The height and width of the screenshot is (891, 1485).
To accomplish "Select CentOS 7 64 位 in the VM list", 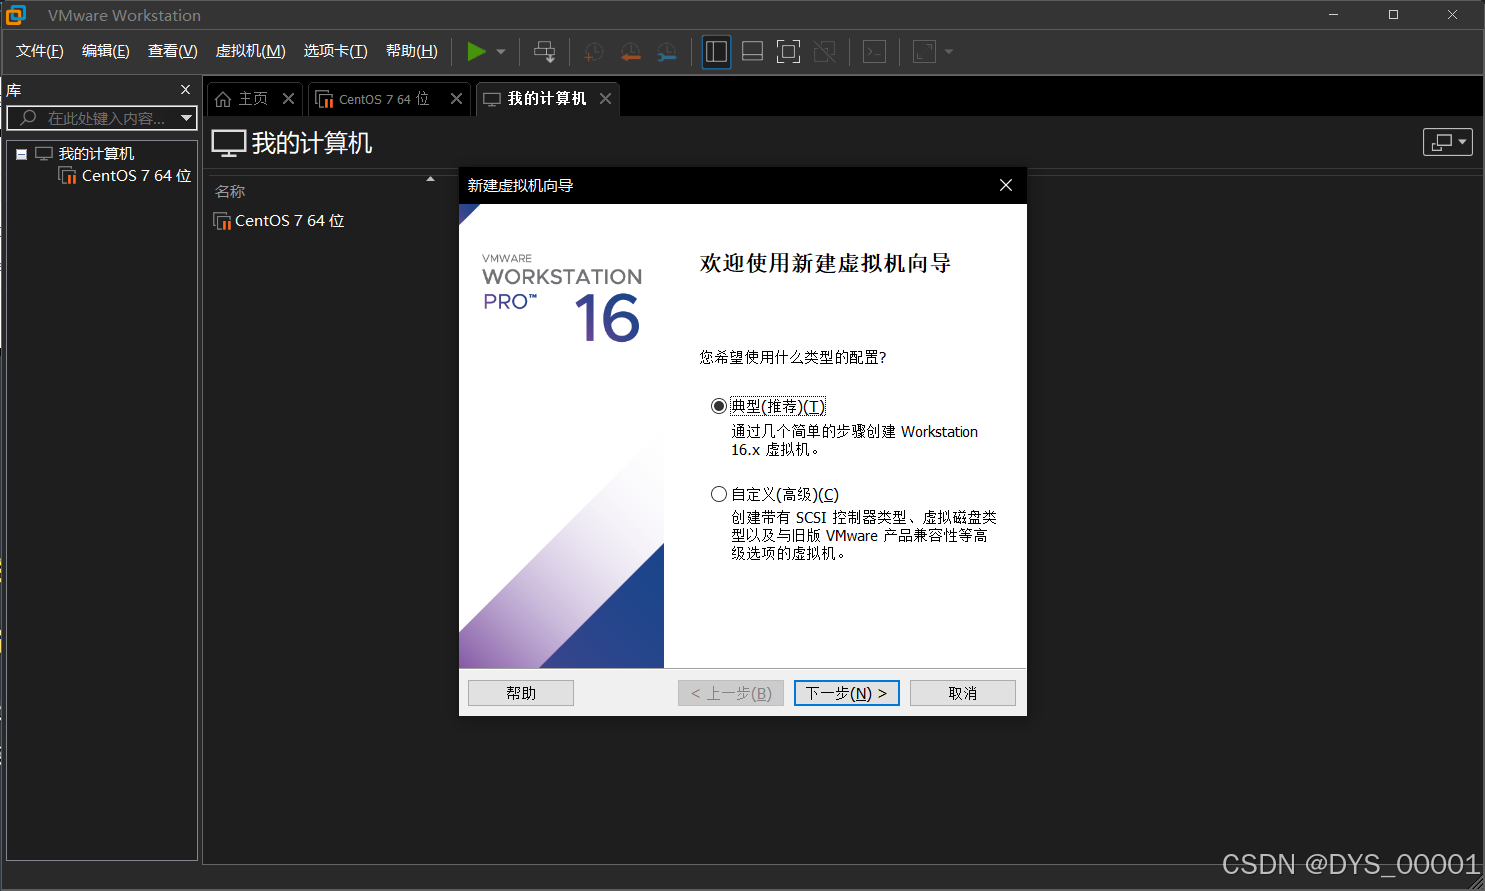I will pos(289,221).
